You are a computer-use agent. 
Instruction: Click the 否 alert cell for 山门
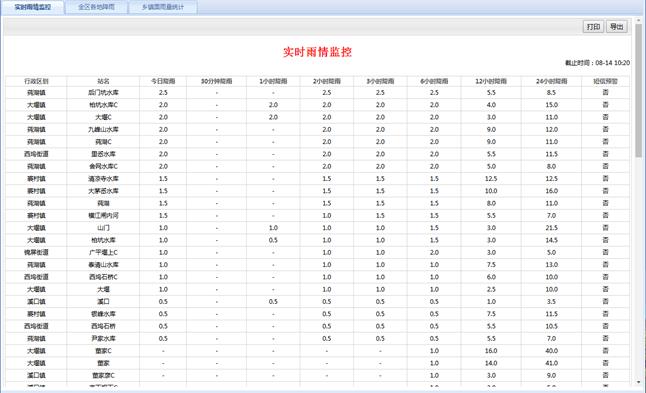coord(606,228)
